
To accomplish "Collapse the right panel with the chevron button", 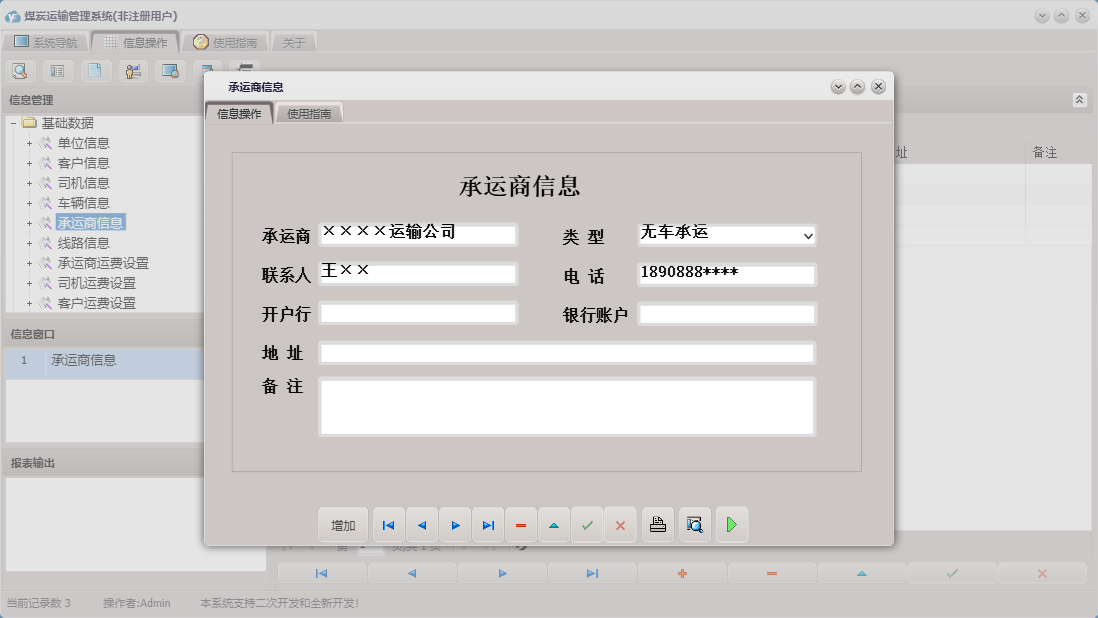I will 1079,100.
